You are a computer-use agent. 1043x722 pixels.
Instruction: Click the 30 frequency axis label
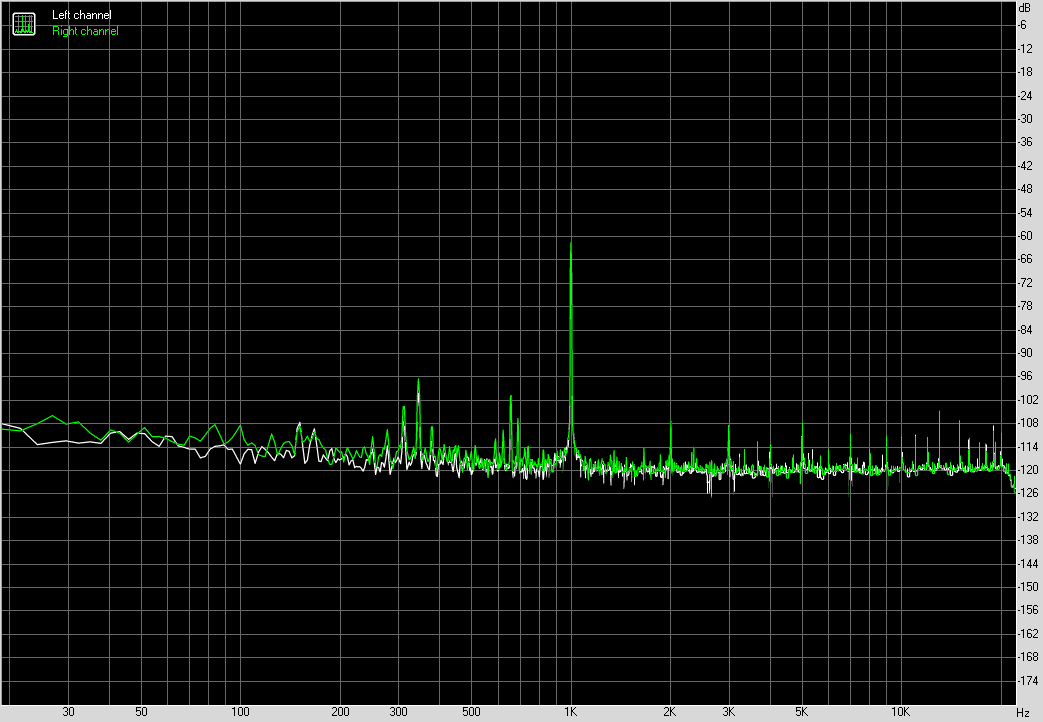click(x=69, y=712)
